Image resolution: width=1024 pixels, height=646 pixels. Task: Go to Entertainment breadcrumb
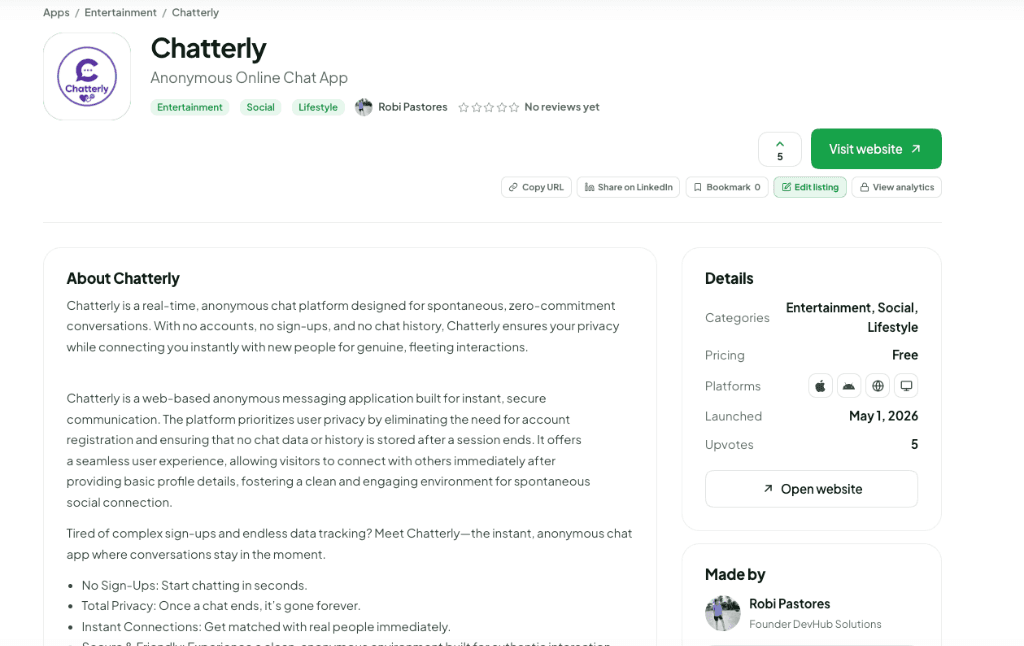tap(120, 12)
